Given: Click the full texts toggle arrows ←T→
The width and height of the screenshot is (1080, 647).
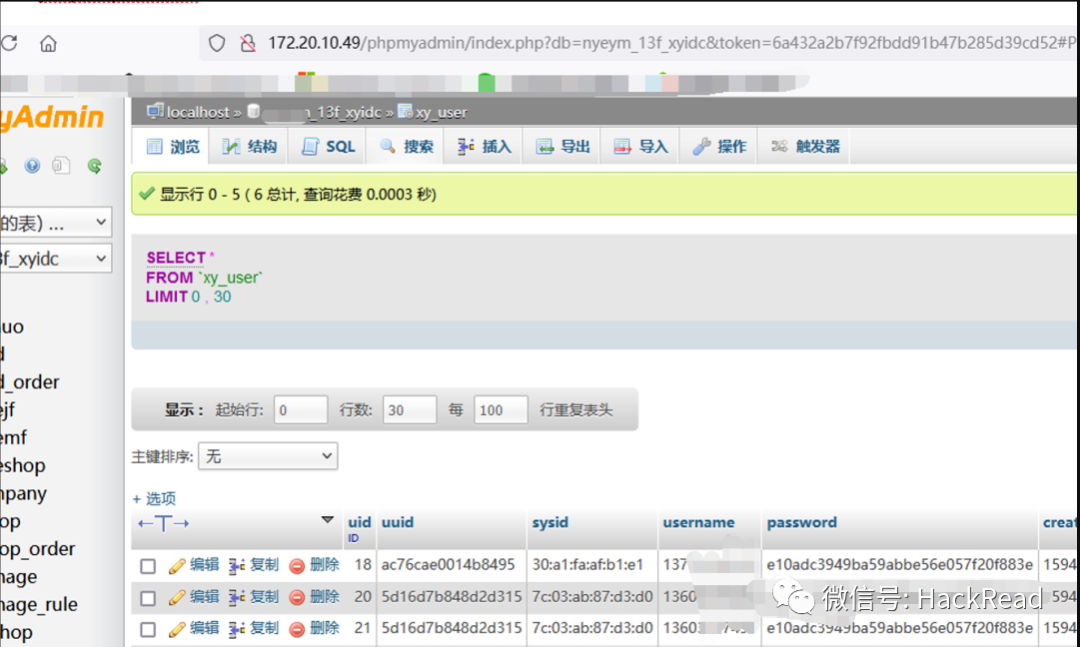Looking at the screenshot, I should point(163,524).
